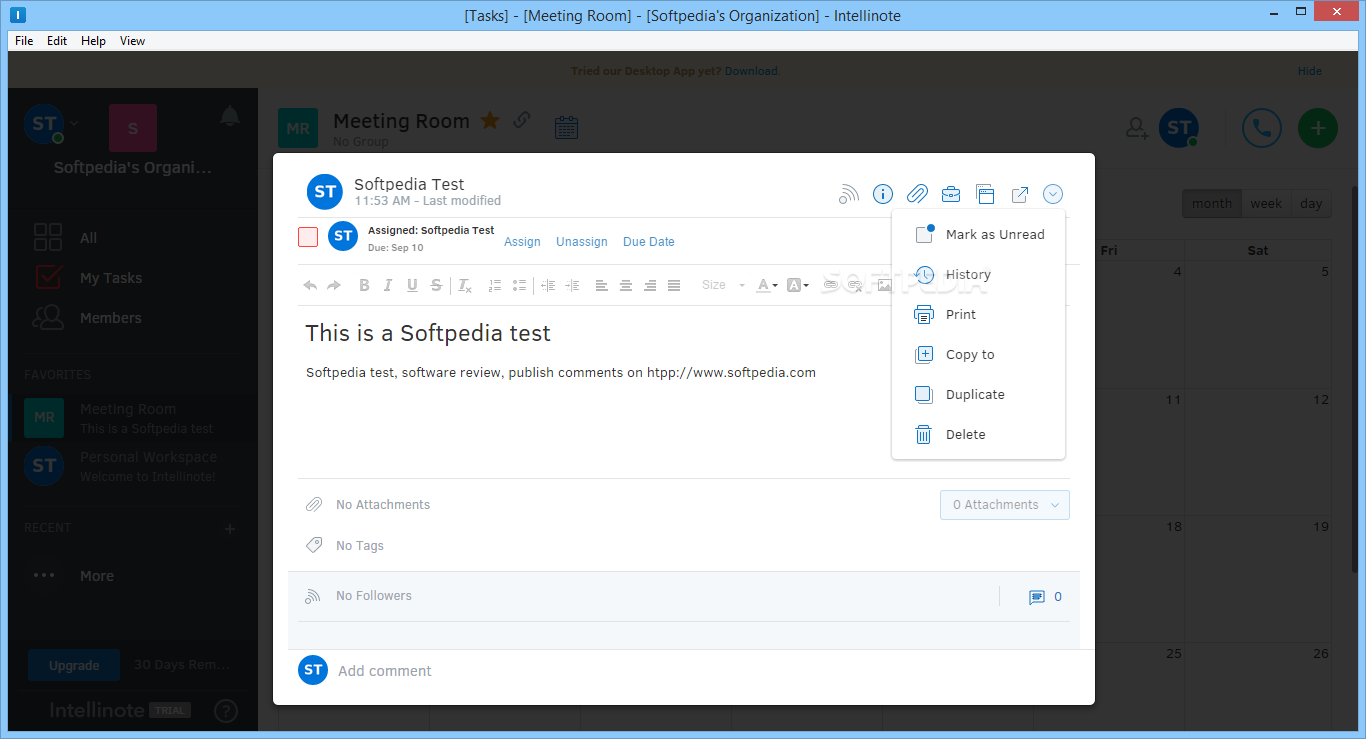Click the follow (RSS) icon in note header
The image size is (1366, 739).
point(849,194)
